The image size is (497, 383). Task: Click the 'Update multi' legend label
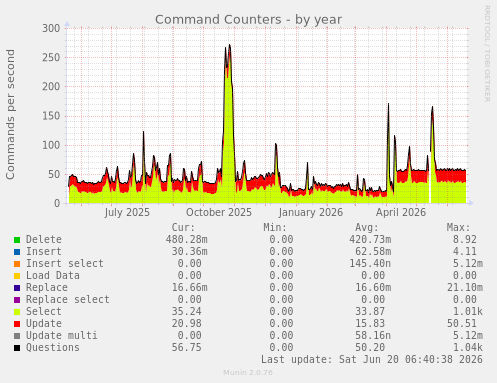pyautogui.click(x=62, y=335)
